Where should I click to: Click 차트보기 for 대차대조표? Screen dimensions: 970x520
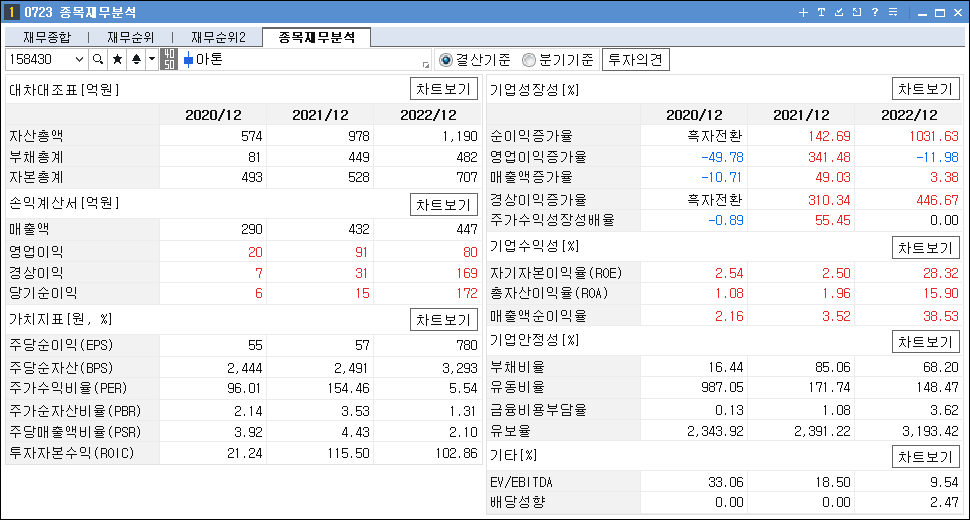pyautogui.click(x=444, y=89)
